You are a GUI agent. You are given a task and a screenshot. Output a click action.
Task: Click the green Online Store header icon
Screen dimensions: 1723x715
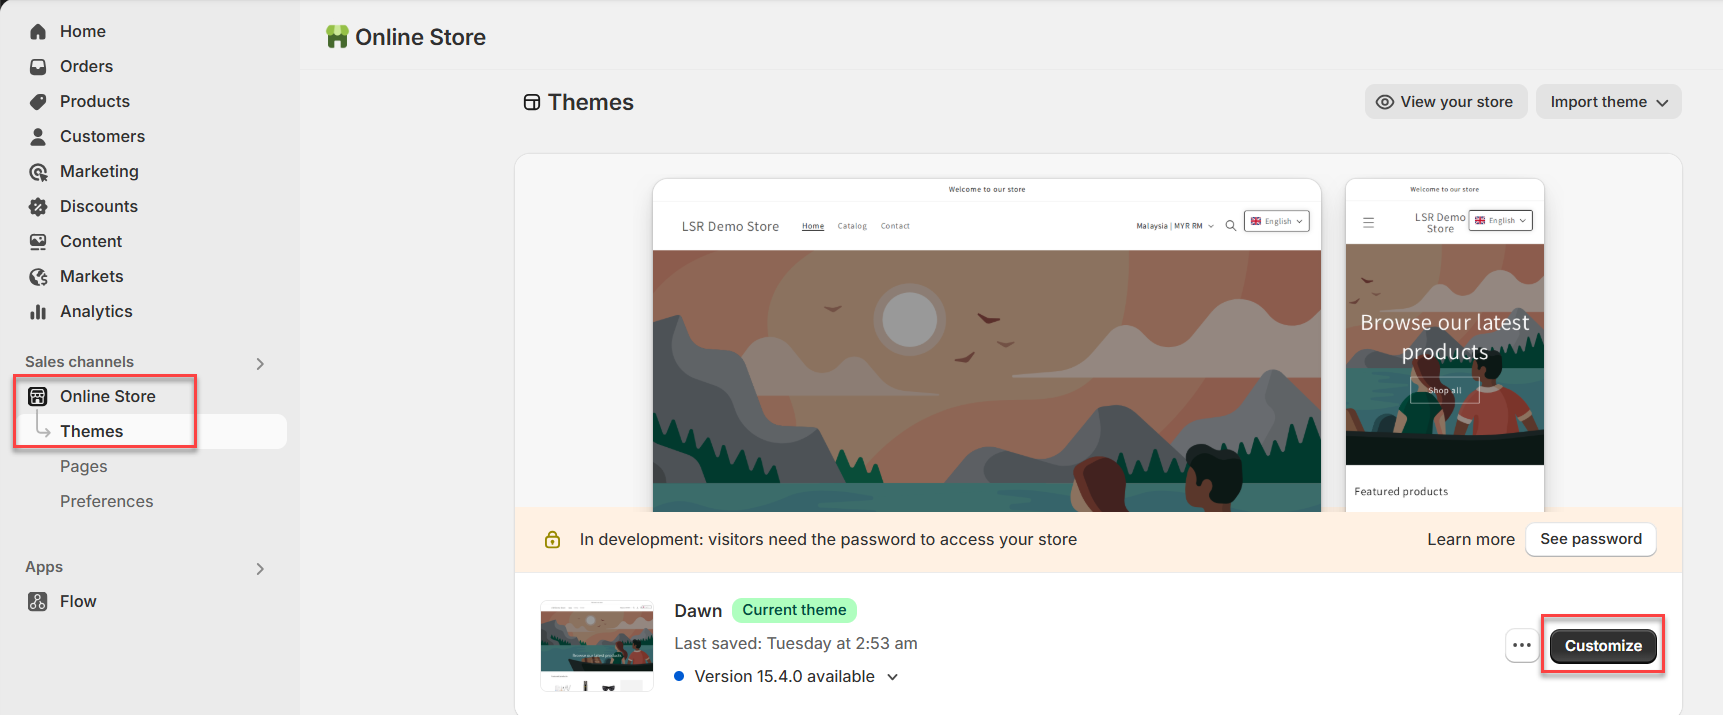tap(337, 37)
